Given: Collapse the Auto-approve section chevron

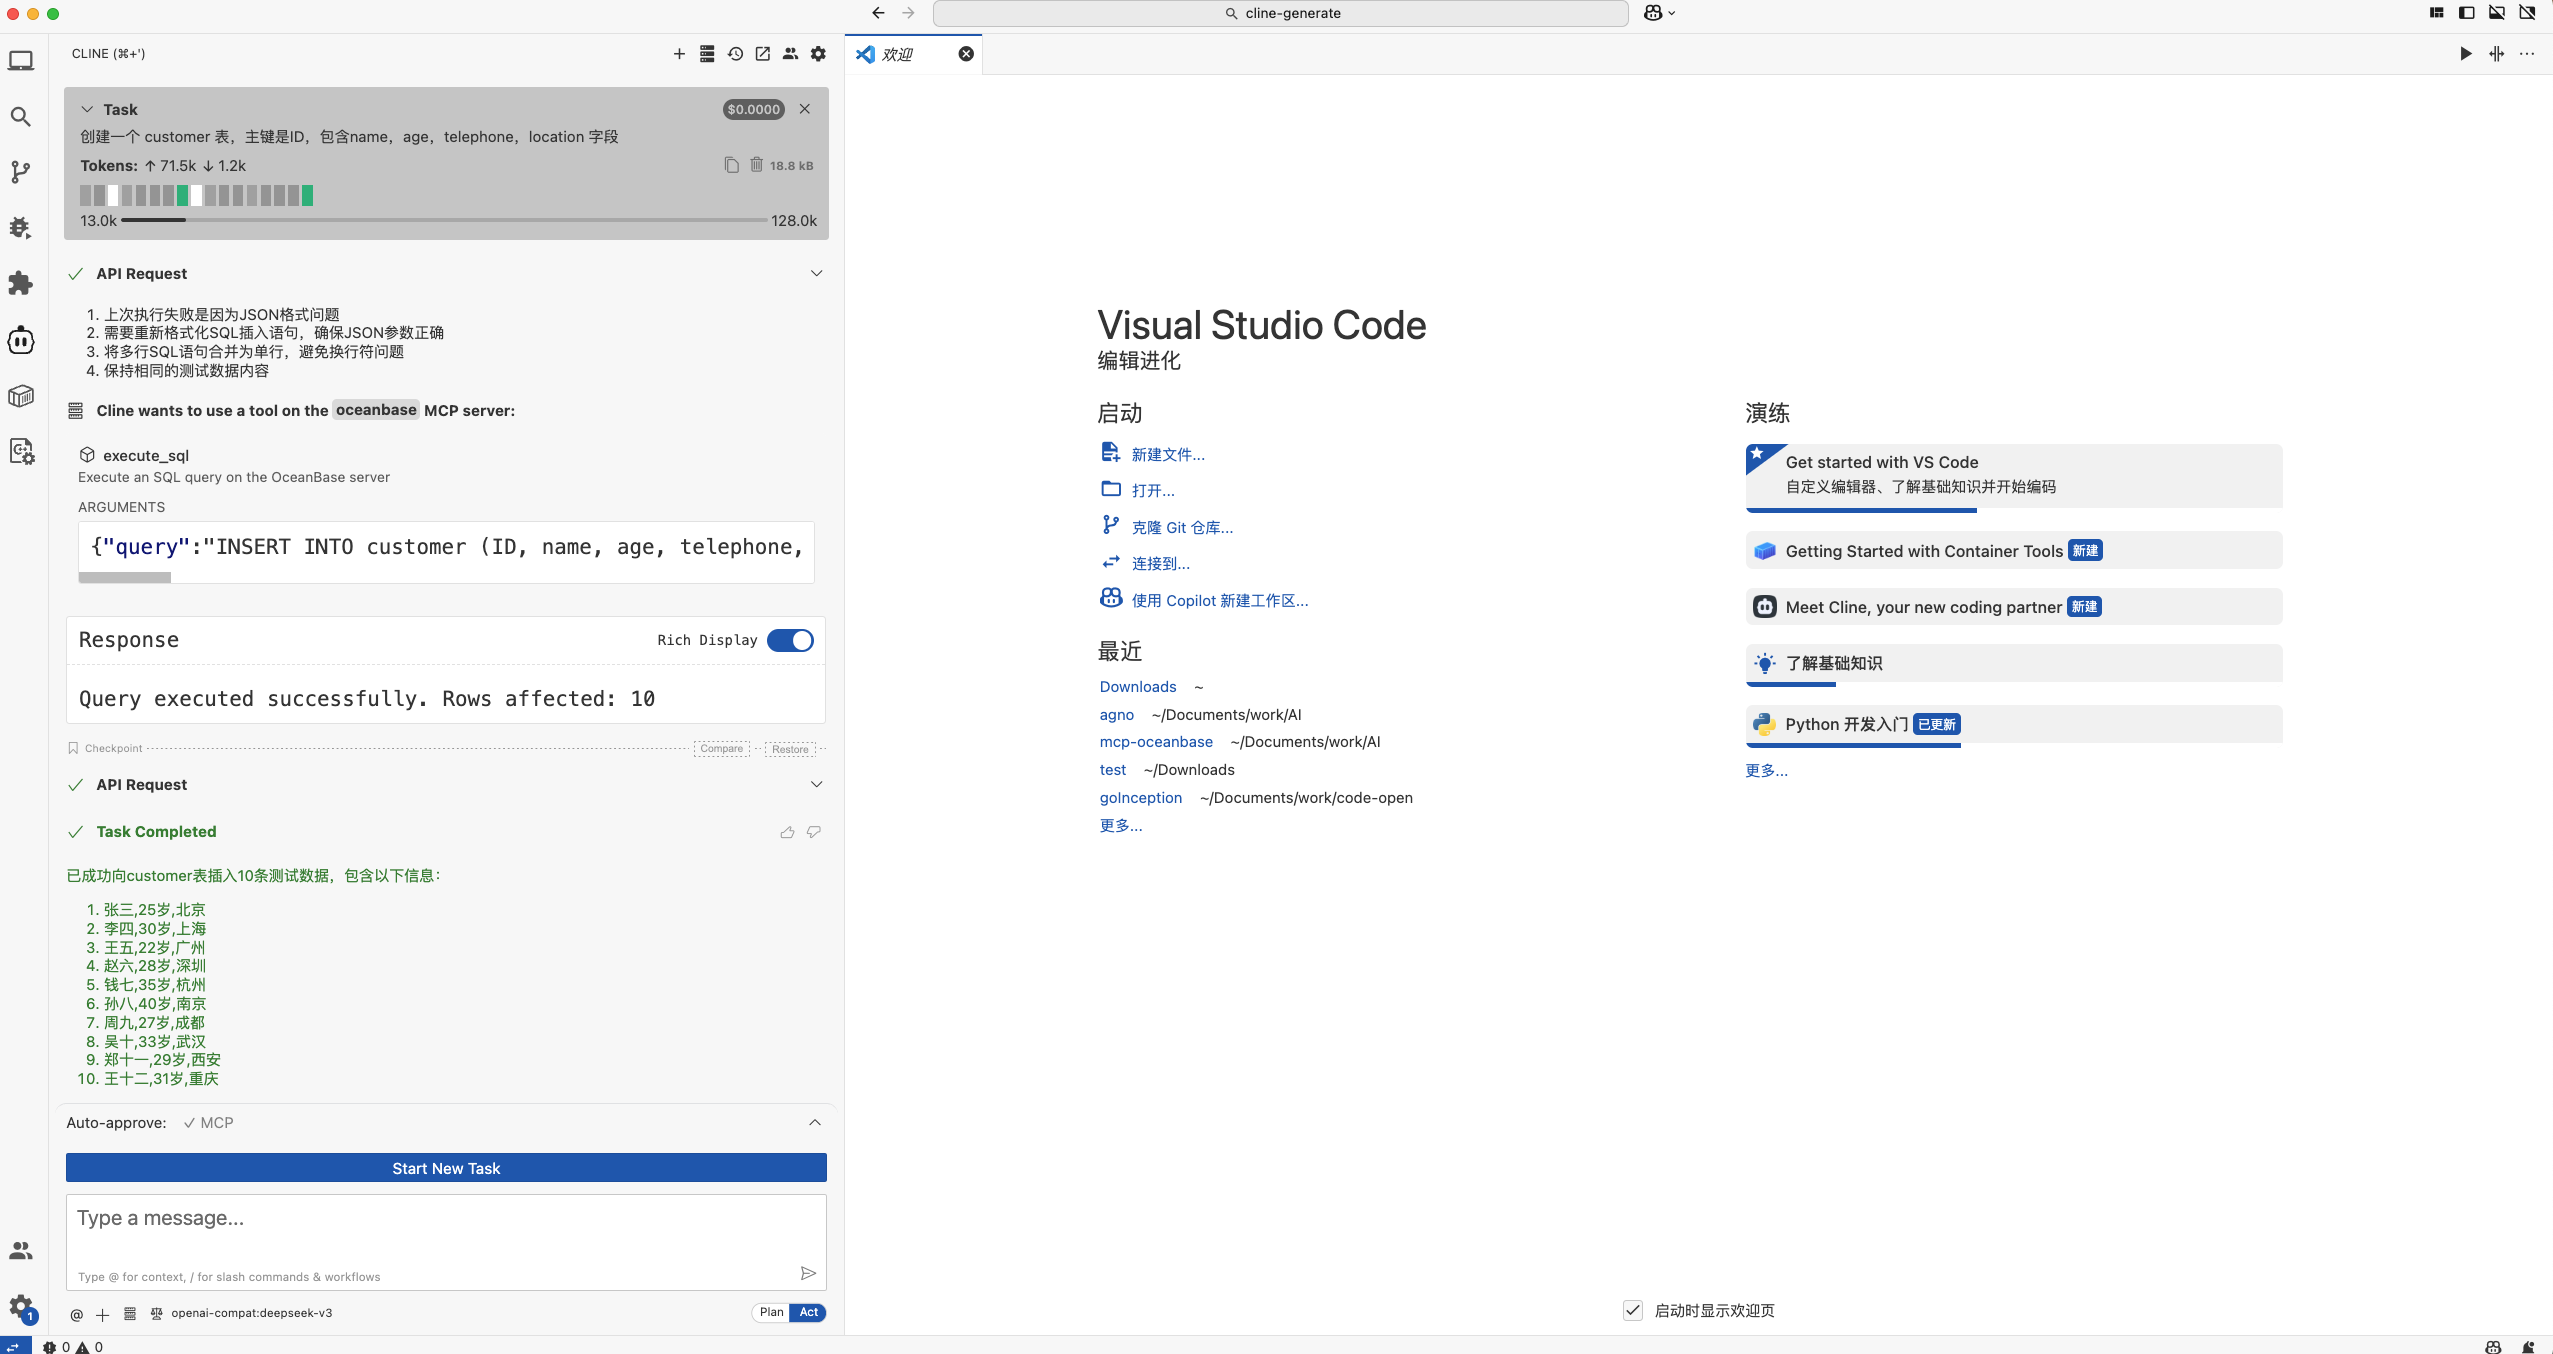Looking at the screenshot, I should tap(814, 1122).
